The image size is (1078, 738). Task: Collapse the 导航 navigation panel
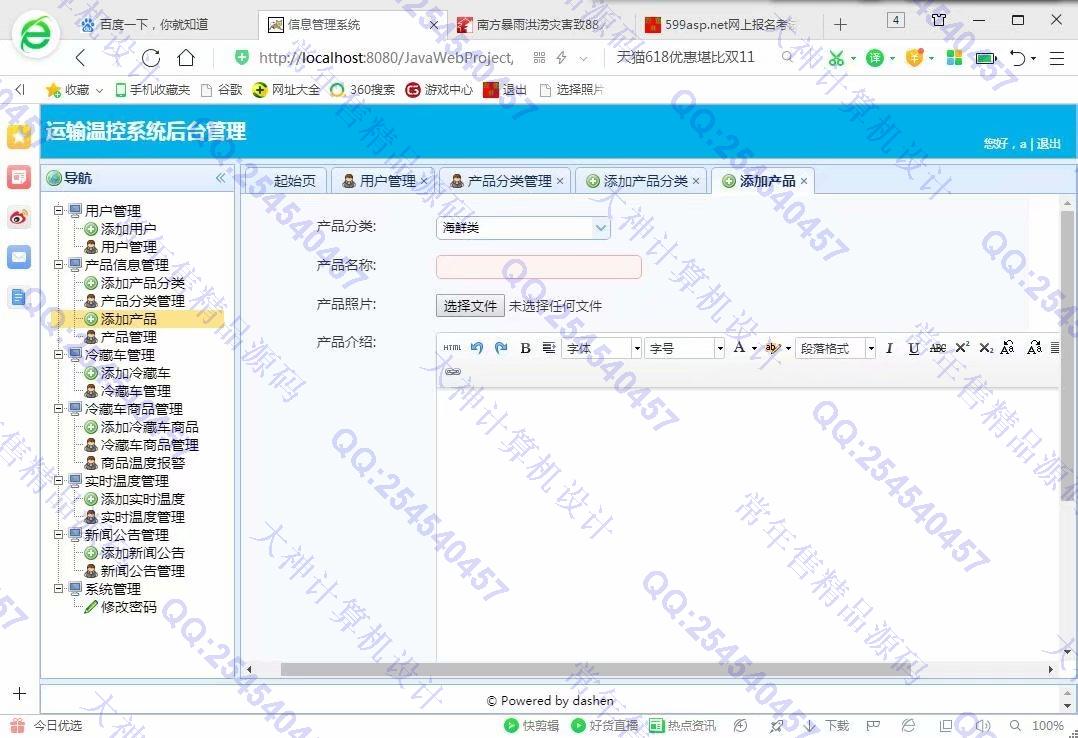coord(221,178)
